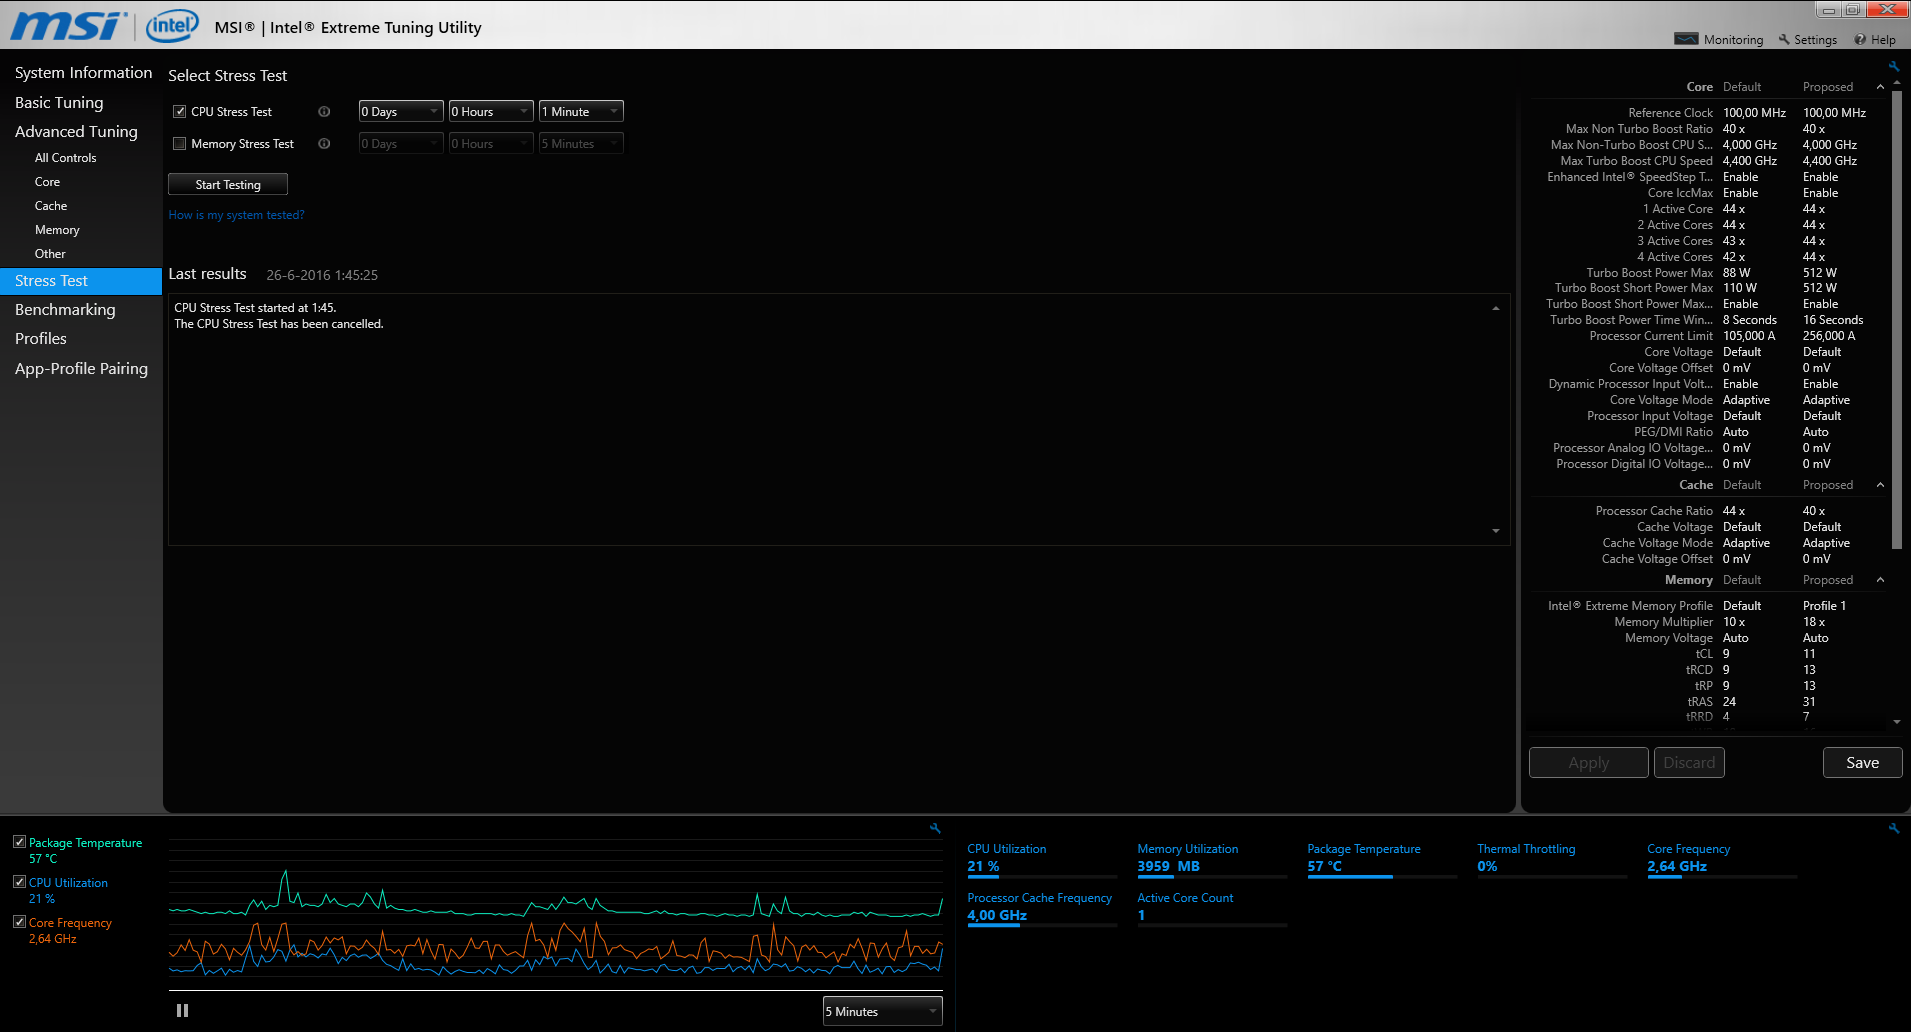Open graph time range 5 Minutes dropdown
The height and width of the screenshot is (1032, 1911).
pyautogui.click(x=883, y=1011)
